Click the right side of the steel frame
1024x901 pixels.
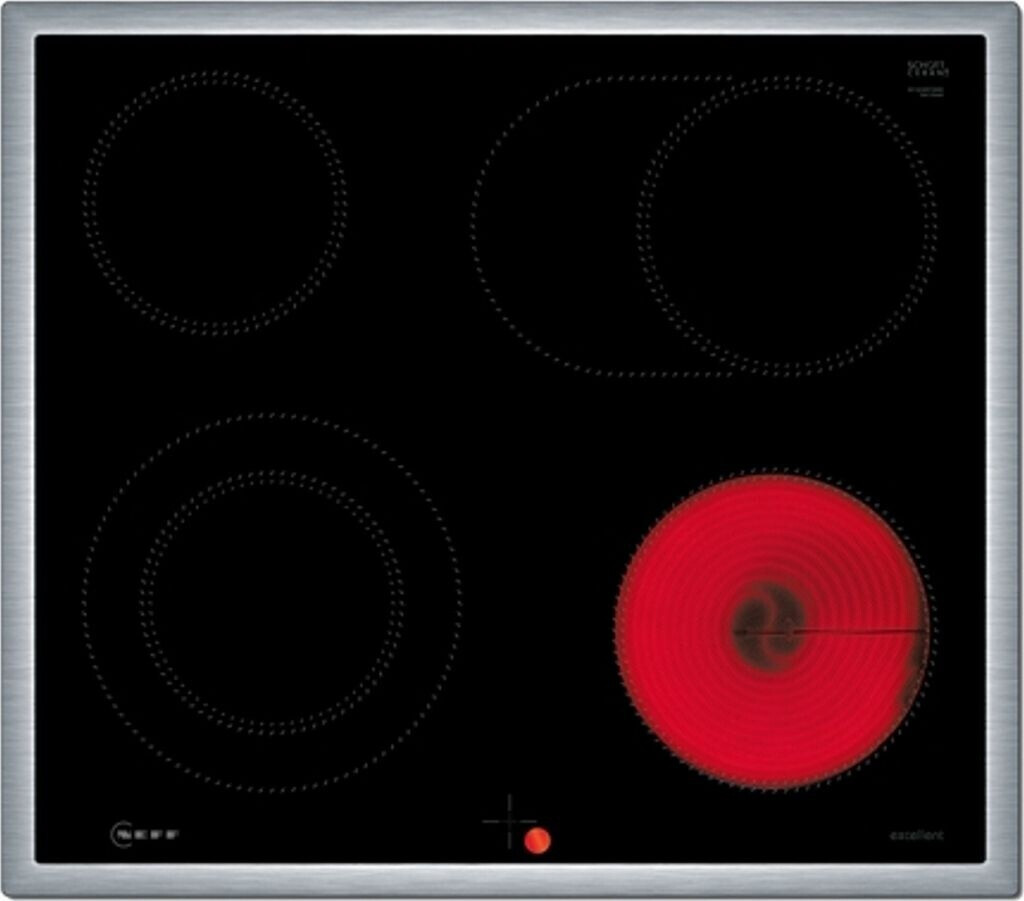click(x=1005, y=450)
